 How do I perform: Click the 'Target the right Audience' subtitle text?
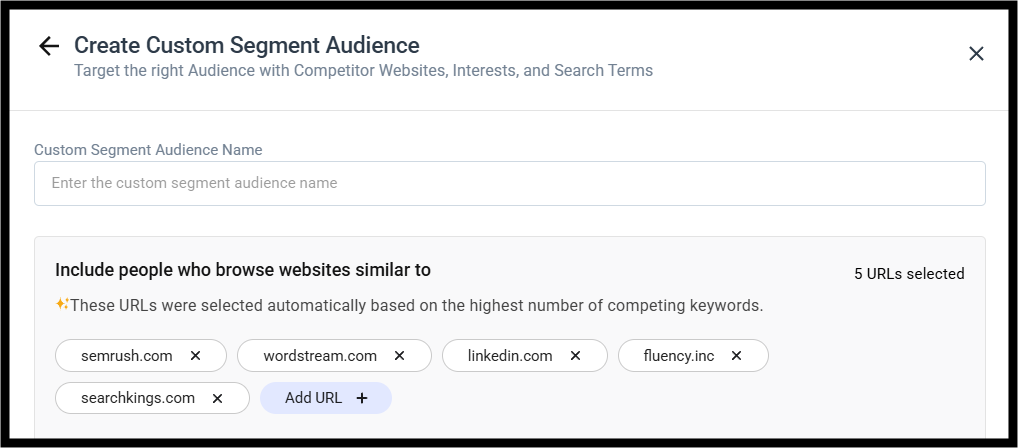click(x=364, y=70)
